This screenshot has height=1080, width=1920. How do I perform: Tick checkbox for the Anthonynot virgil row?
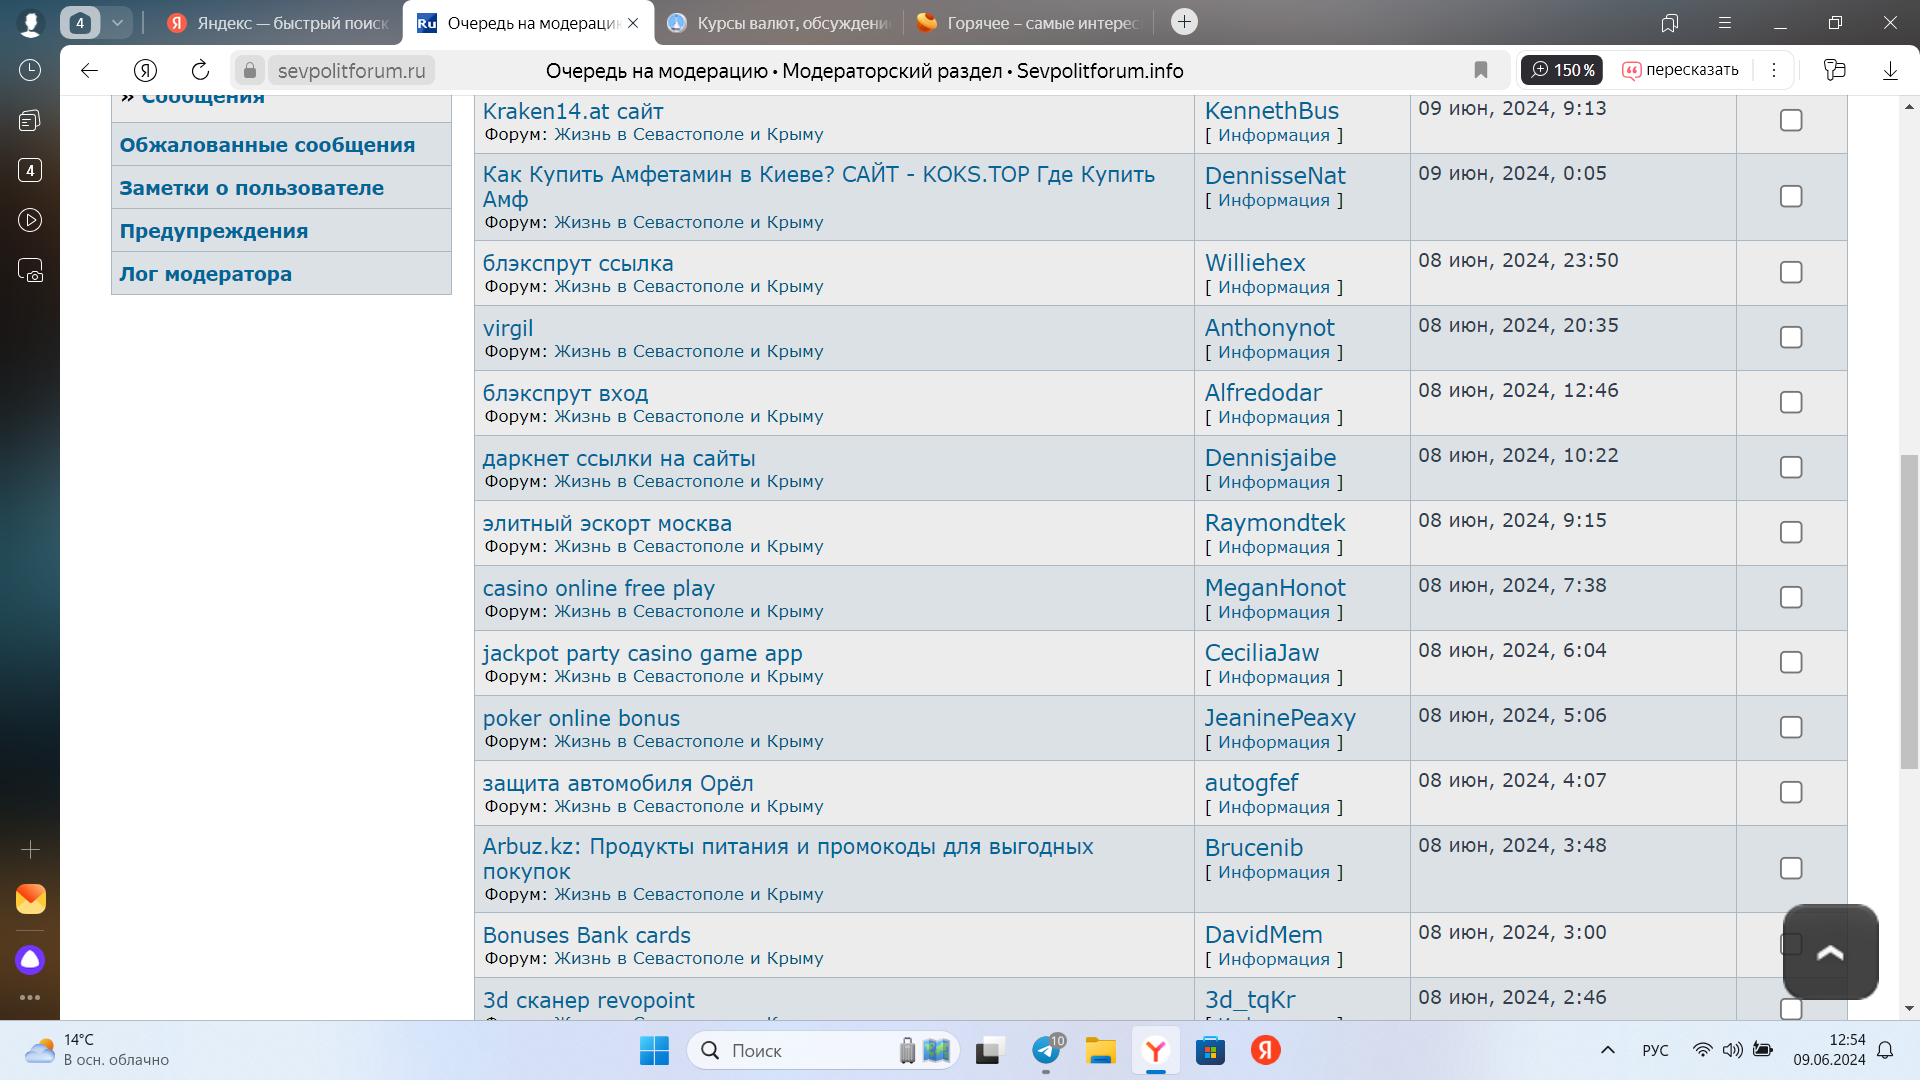click(1791, 337)
